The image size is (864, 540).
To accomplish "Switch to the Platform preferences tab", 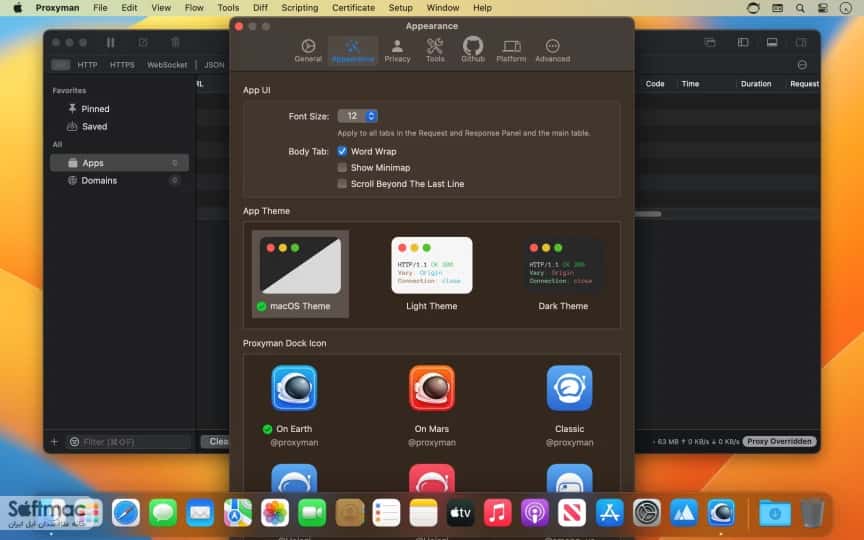I will pos(511,50).
